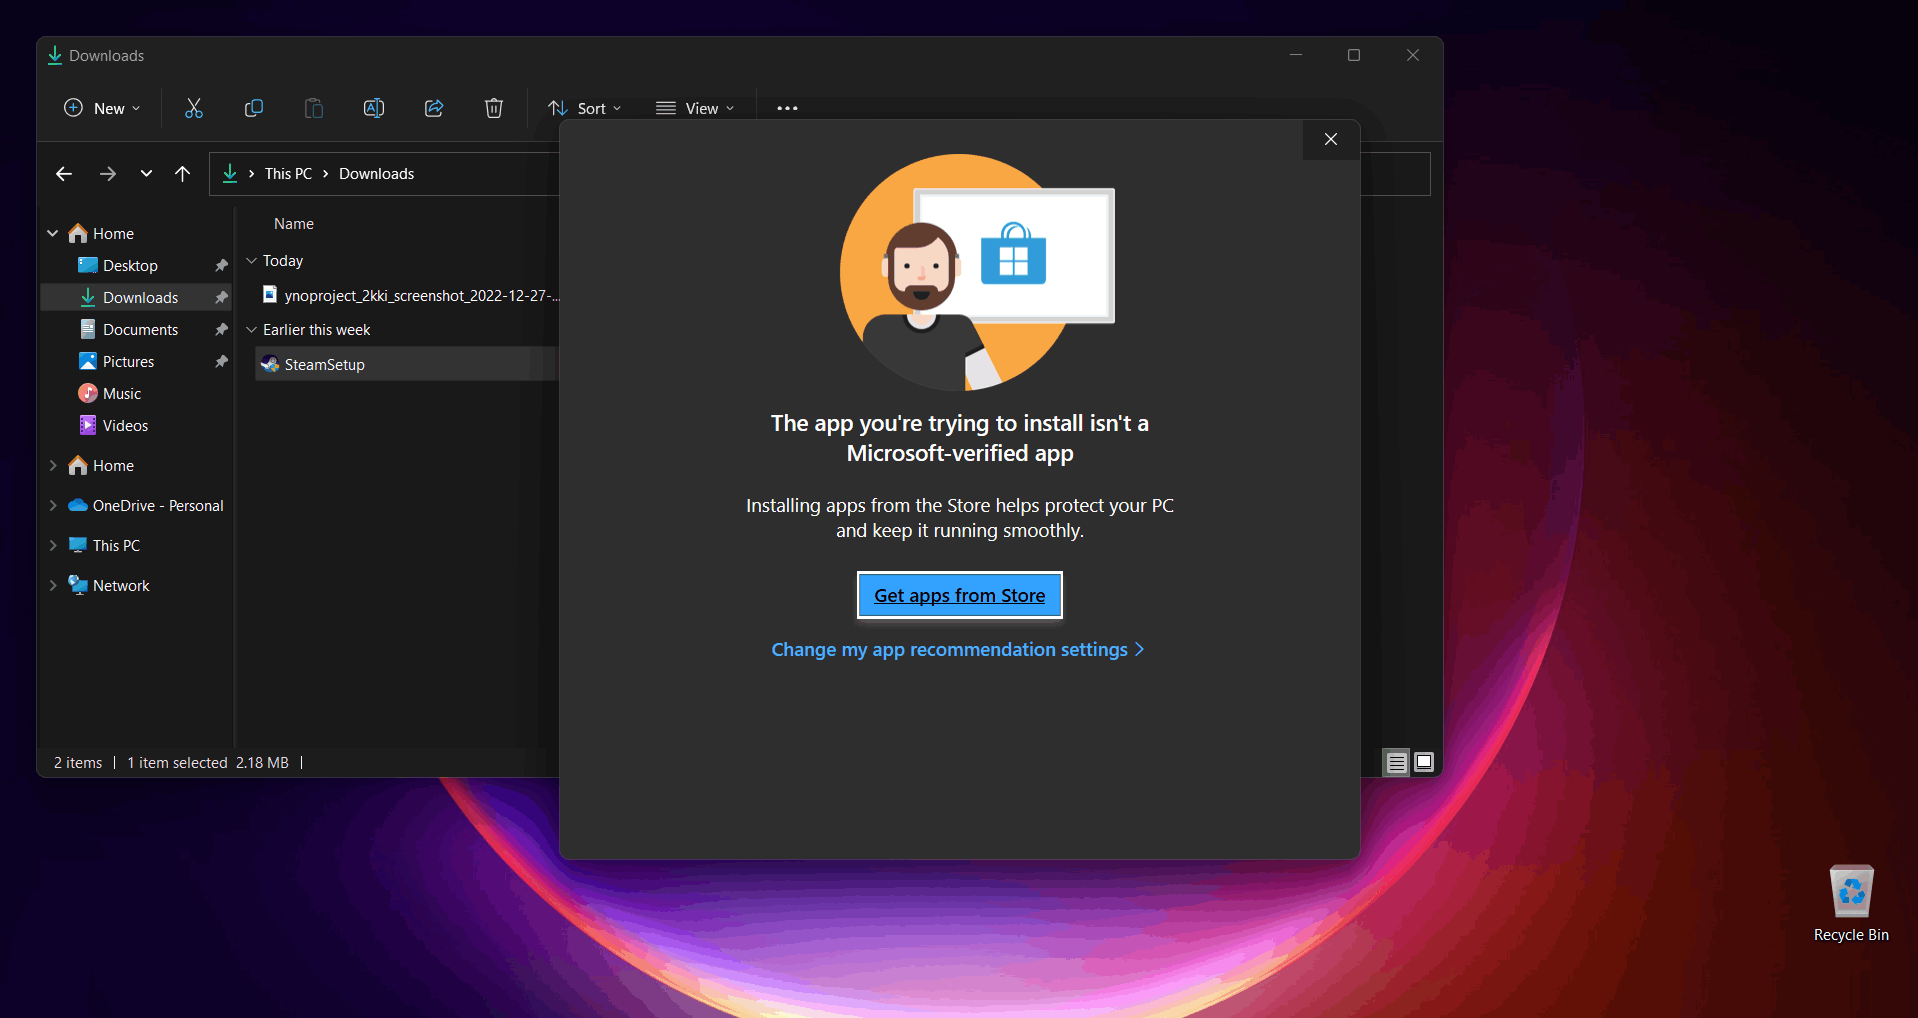Click the Cut scissors icon in toolbar
This screenshot has width=1918, height=1018.
pyautogui.click(x=194, y=108)
